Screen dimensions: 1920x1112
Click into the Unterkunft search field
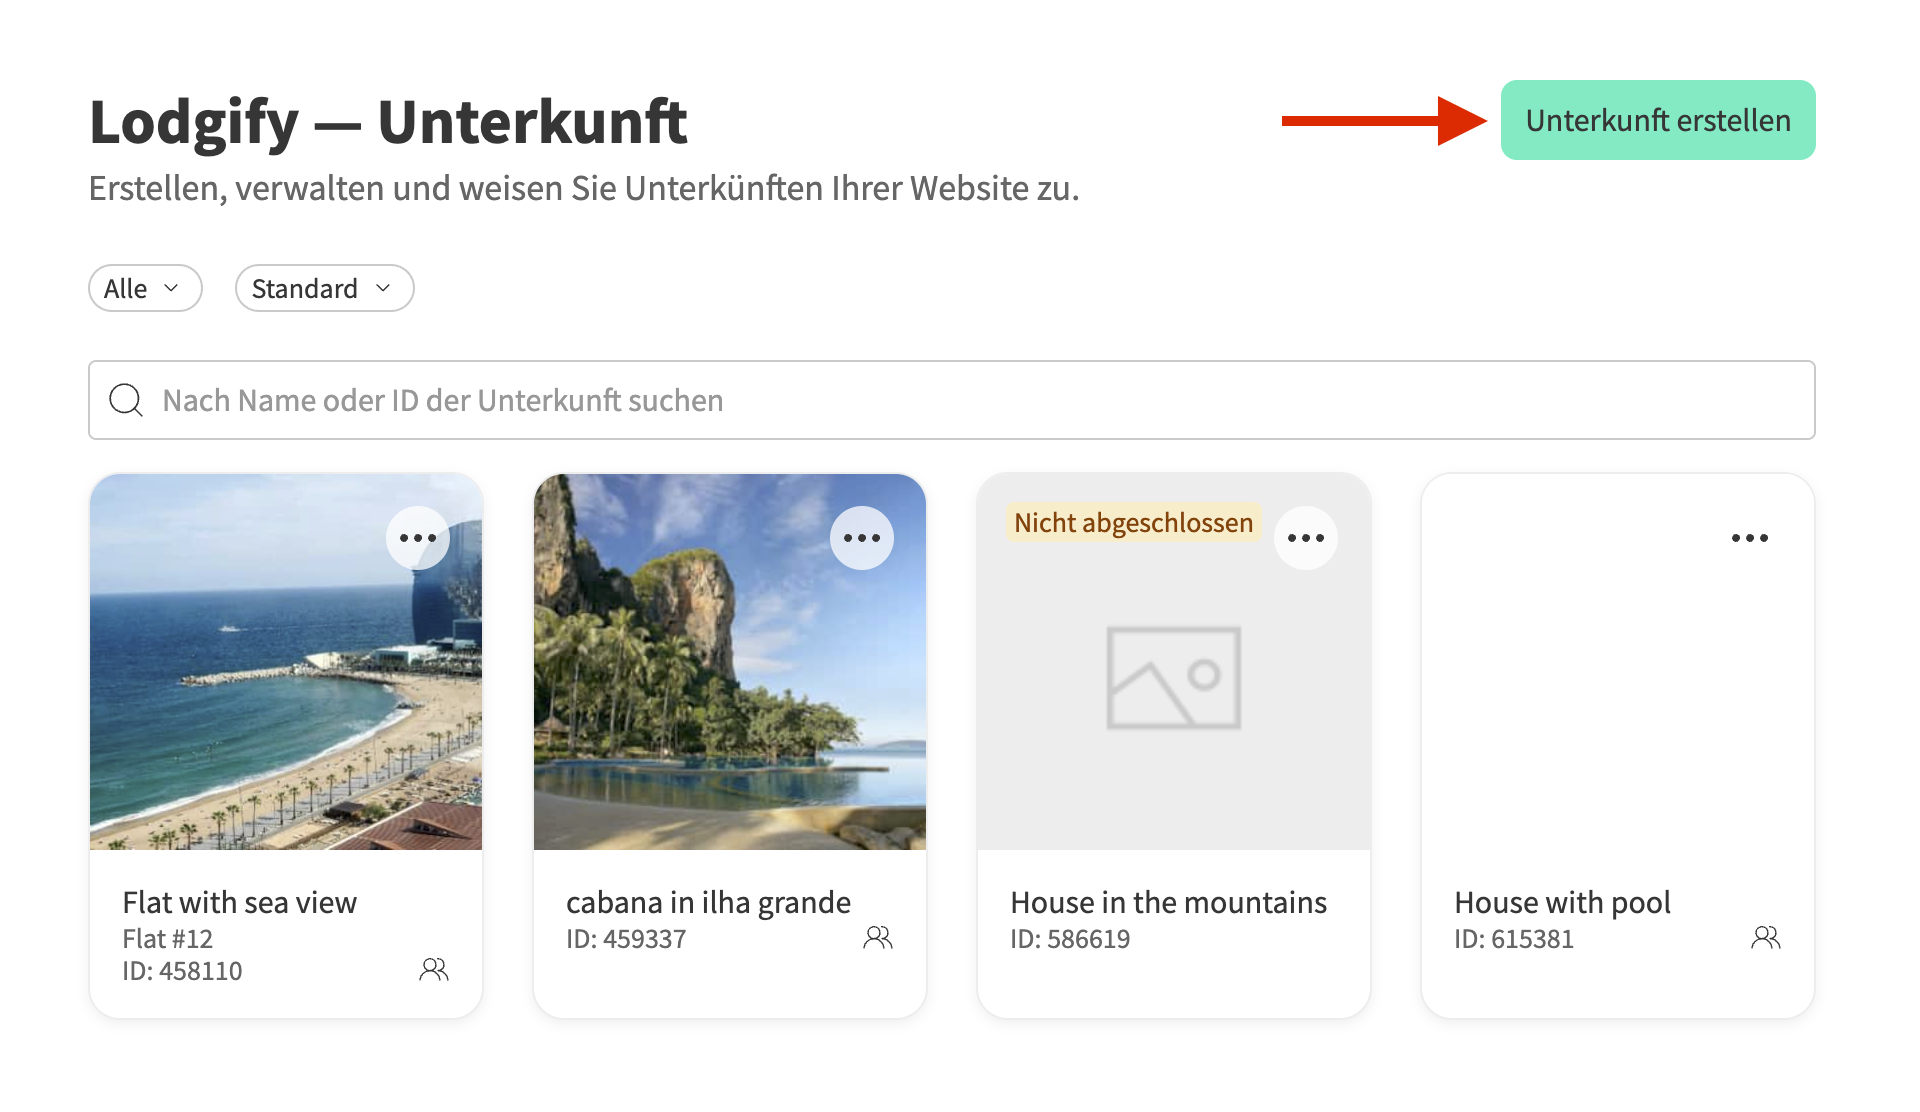tap(950, 400)
